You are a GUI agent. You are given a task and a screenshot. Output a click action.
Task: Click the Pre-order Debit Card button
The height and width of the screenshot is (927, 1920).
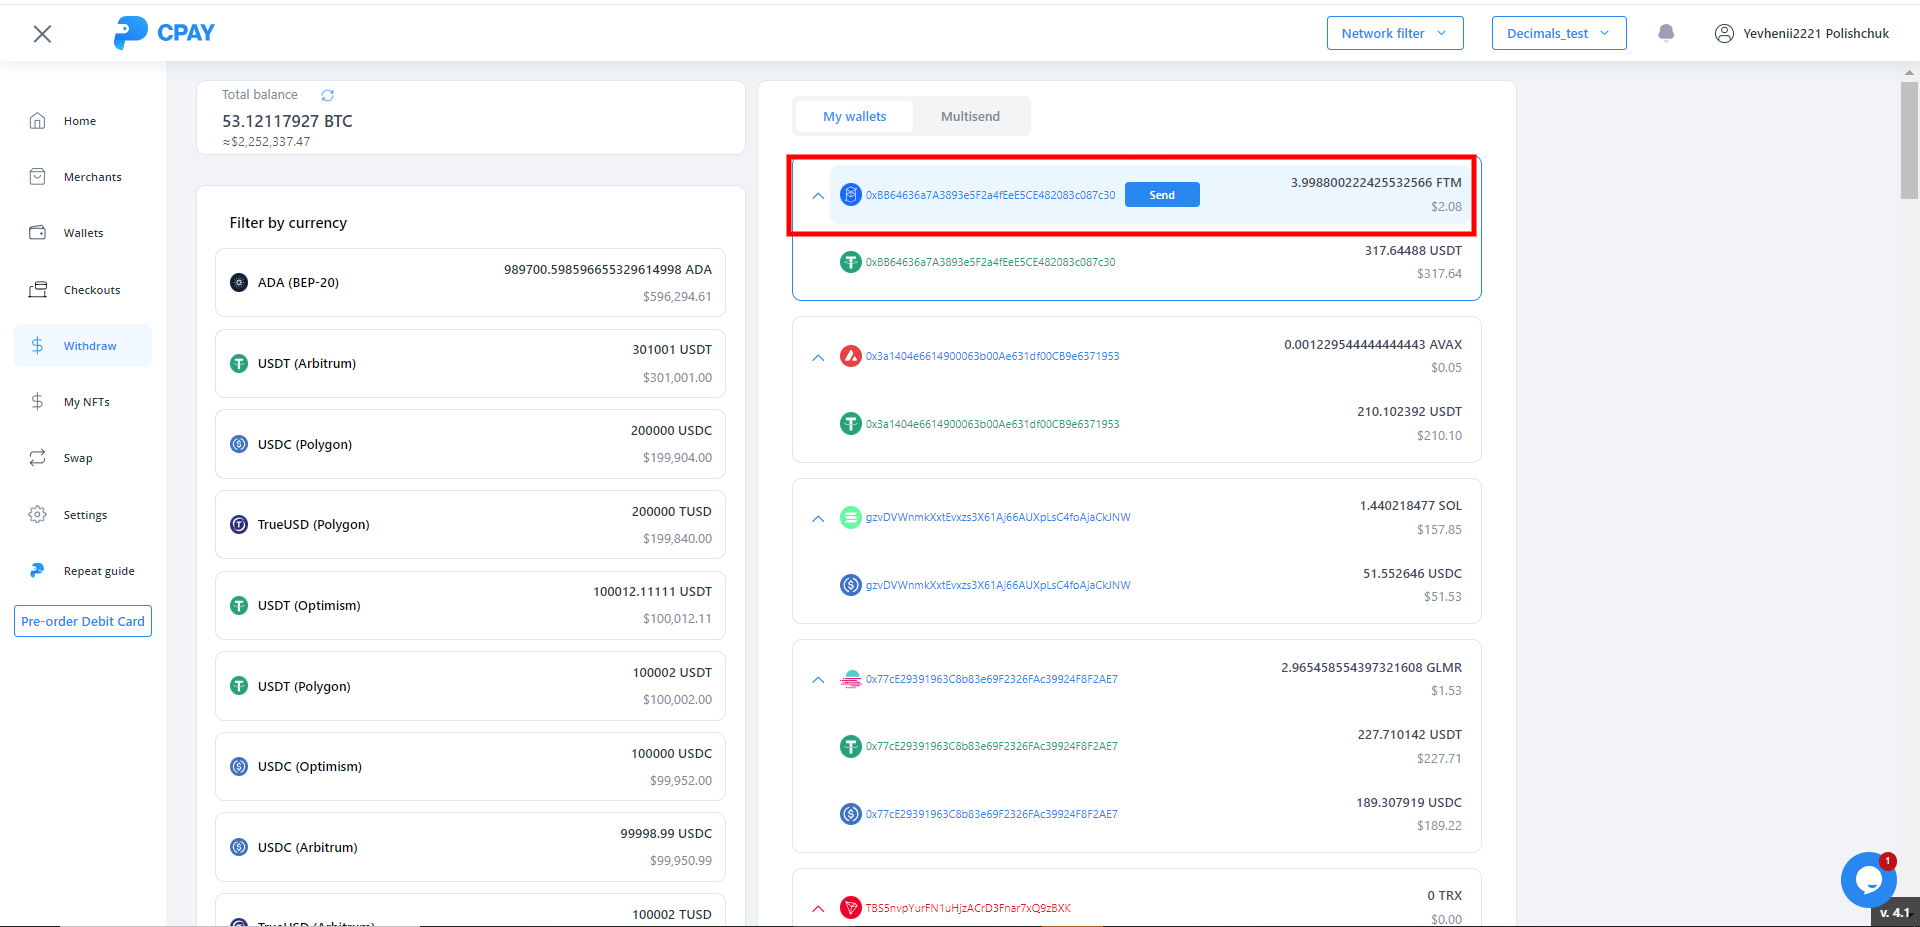(x=83, y=621)
